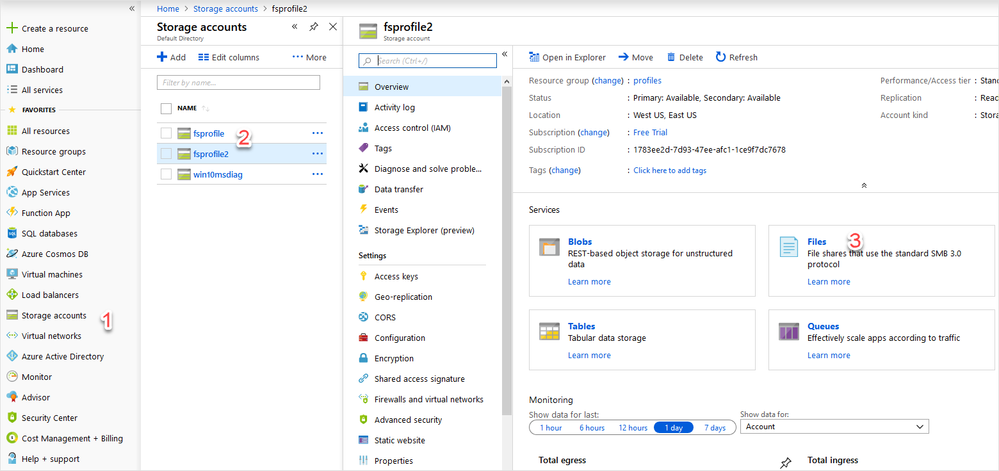The height and width of the screenshot is (471, 999).
Task: Open the ellipsis menu for win10msdiag
Action: pyautogui.click(x=317, y=174)
